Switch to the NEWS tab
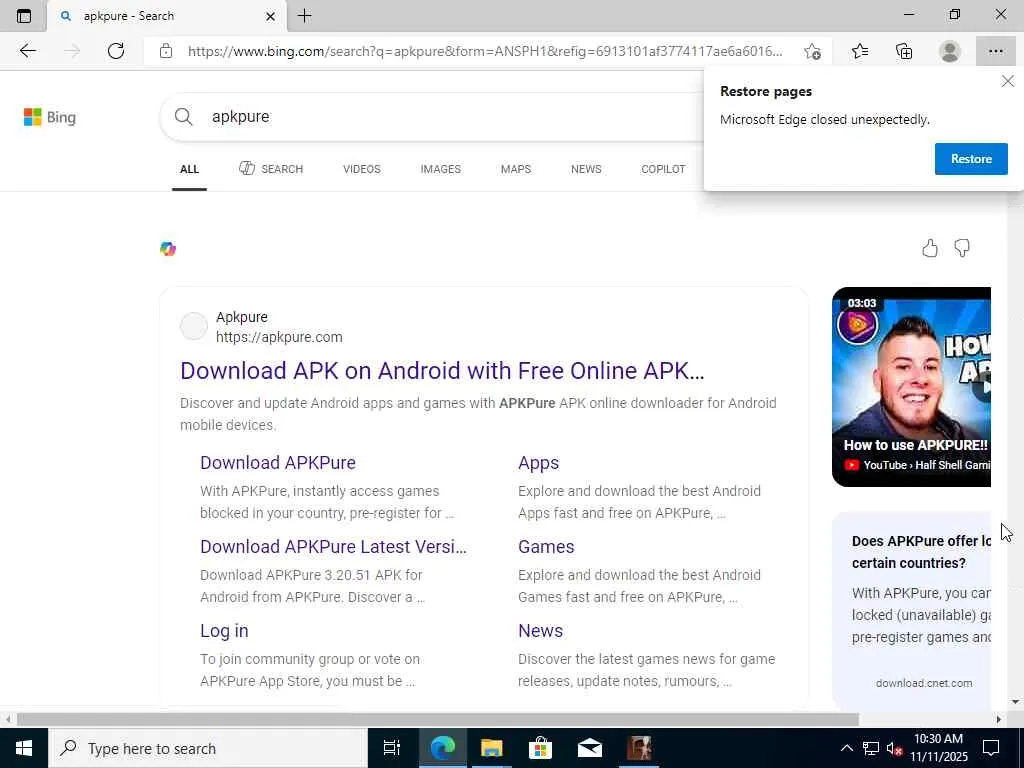 (586, 169)
